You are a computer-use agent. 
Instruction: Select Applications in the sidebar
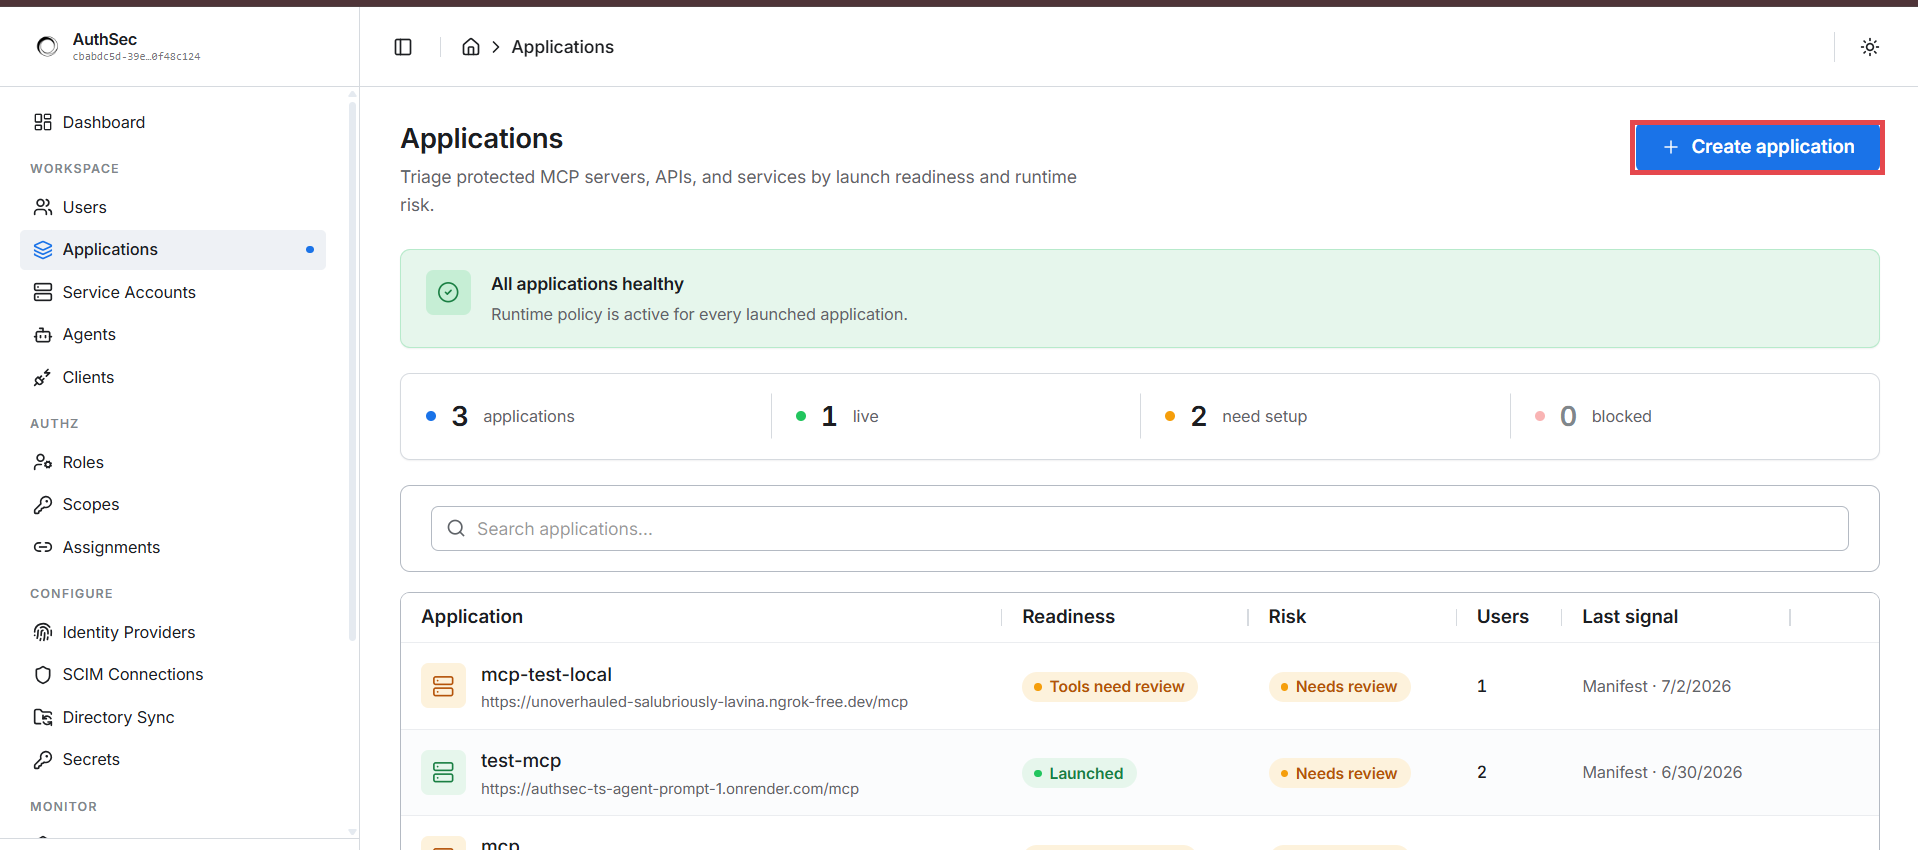pyautogui.click(x=173, y=250)
